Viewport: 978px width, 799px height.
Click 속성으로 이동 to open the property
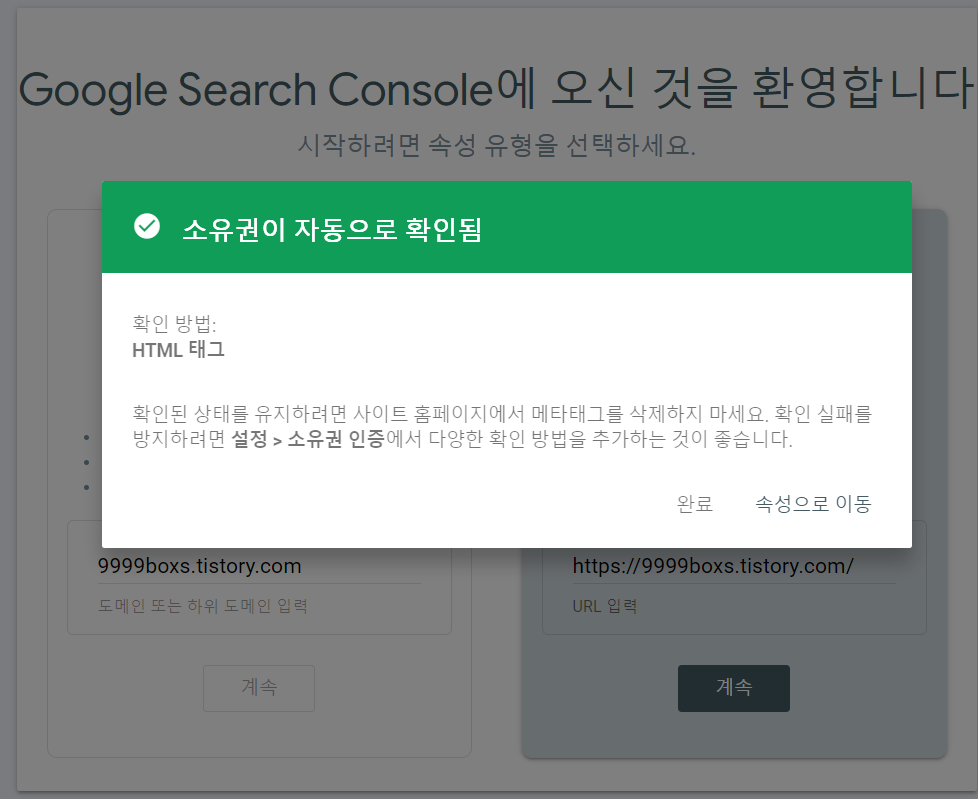click(x=813, y=503)
